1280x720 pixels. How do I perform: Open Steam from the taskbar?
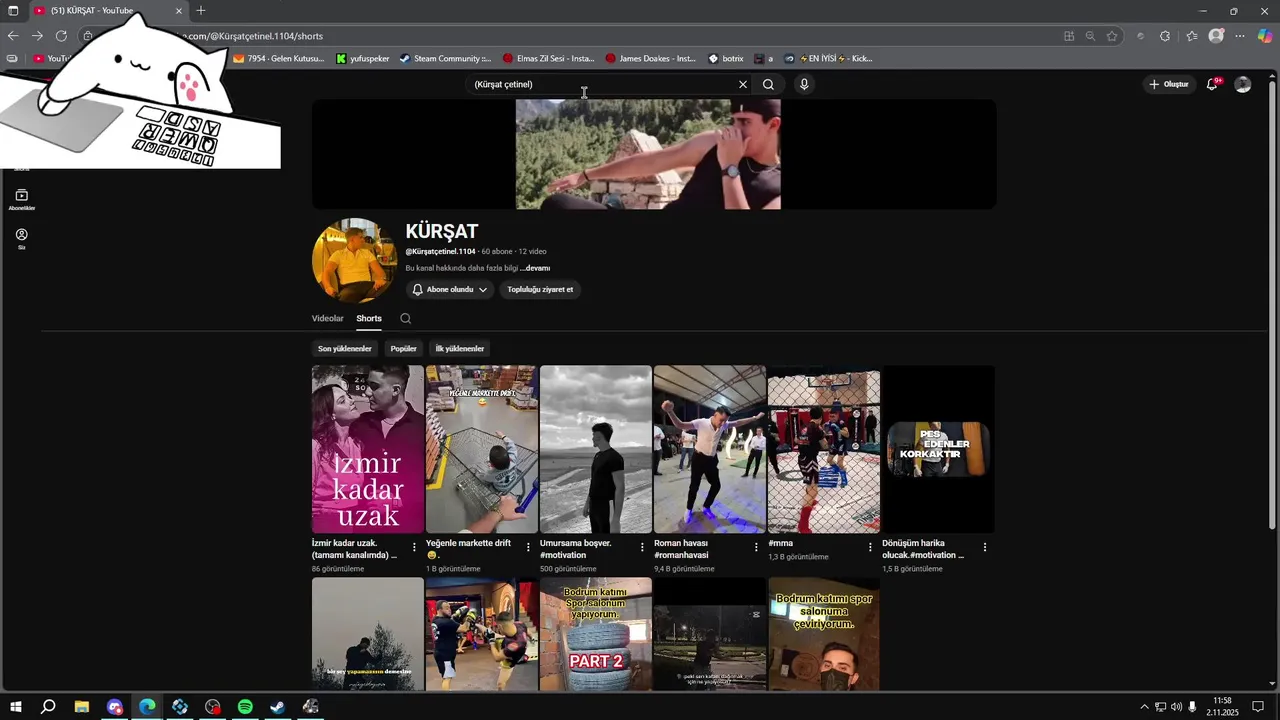pyautogui.click(x=278, y=707)
